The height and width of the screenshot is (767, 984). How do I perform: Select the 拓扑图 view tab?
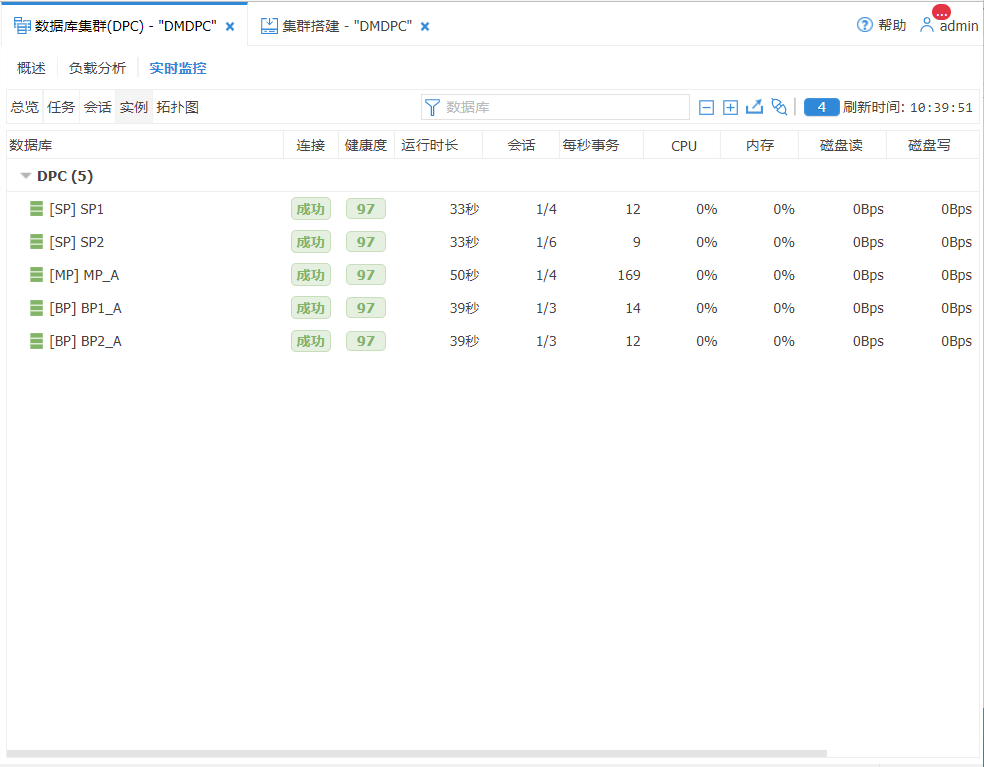coord(177,107)
